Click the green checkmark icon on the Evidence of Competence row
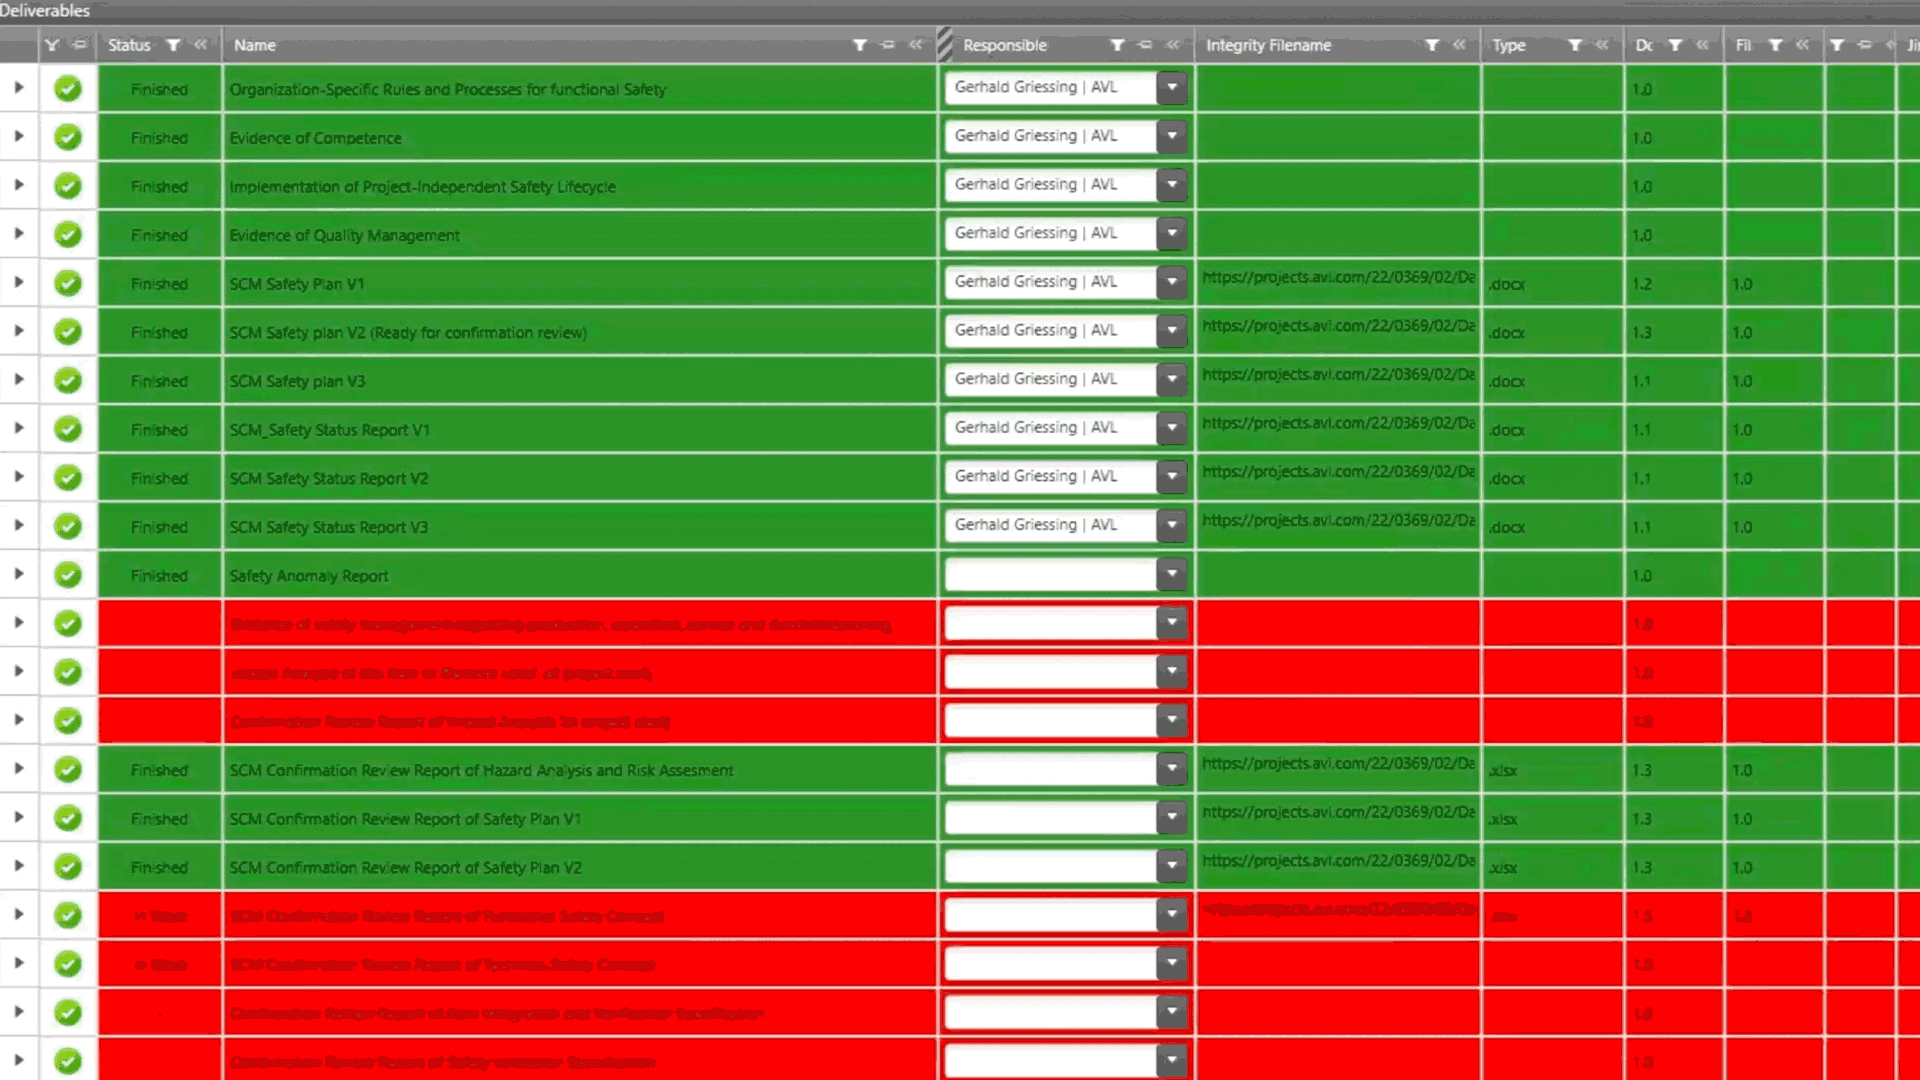The image size is (1920, 1080). click(68, 137)
